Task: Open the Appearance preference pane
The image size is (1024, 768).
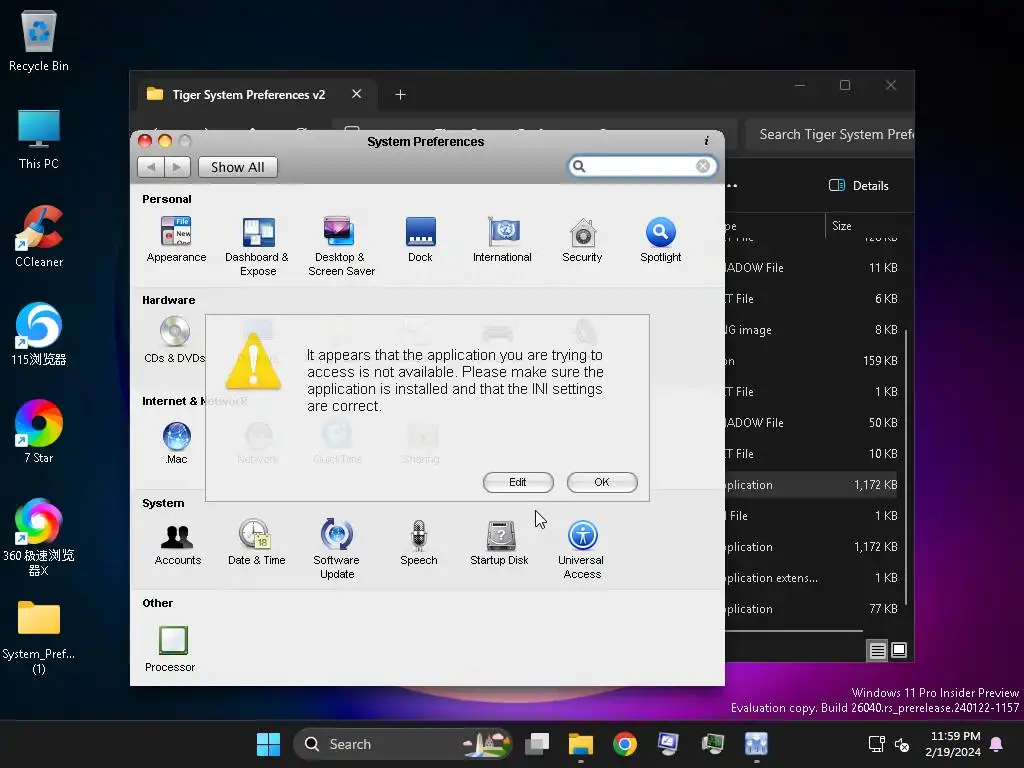Action: coord(176,239)
